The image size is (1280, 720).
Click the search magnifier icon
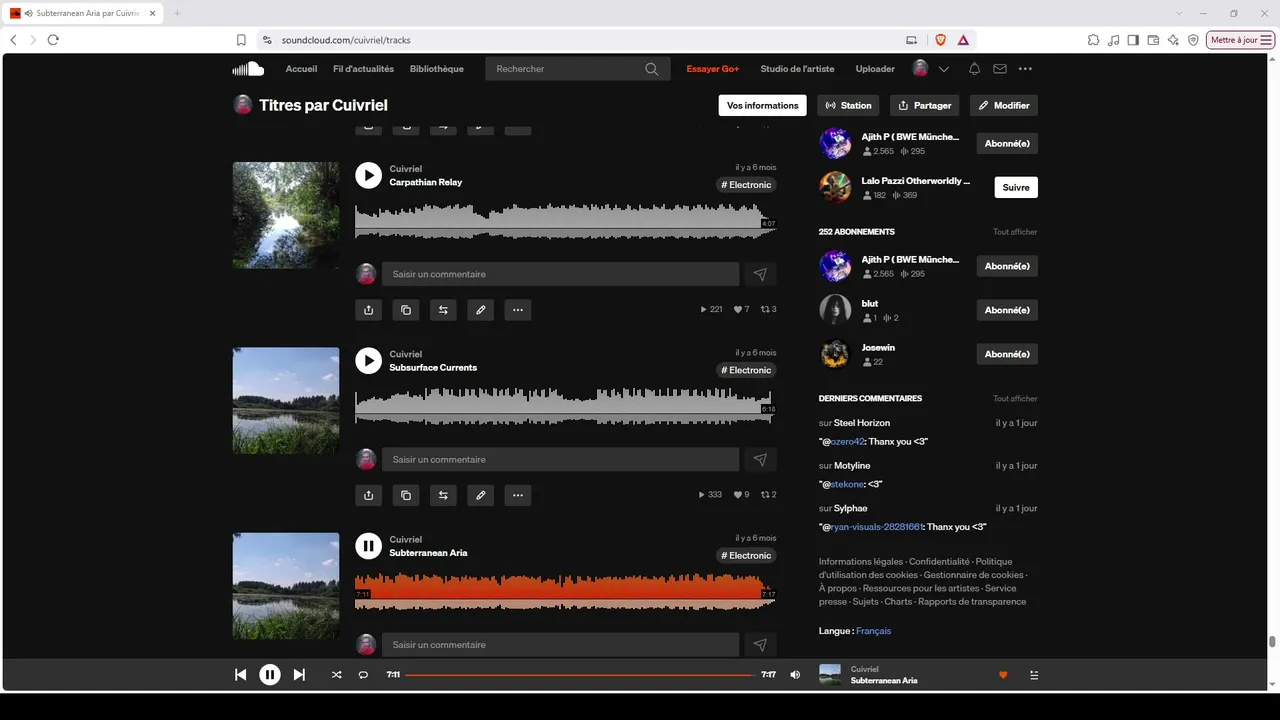[652, 69]
